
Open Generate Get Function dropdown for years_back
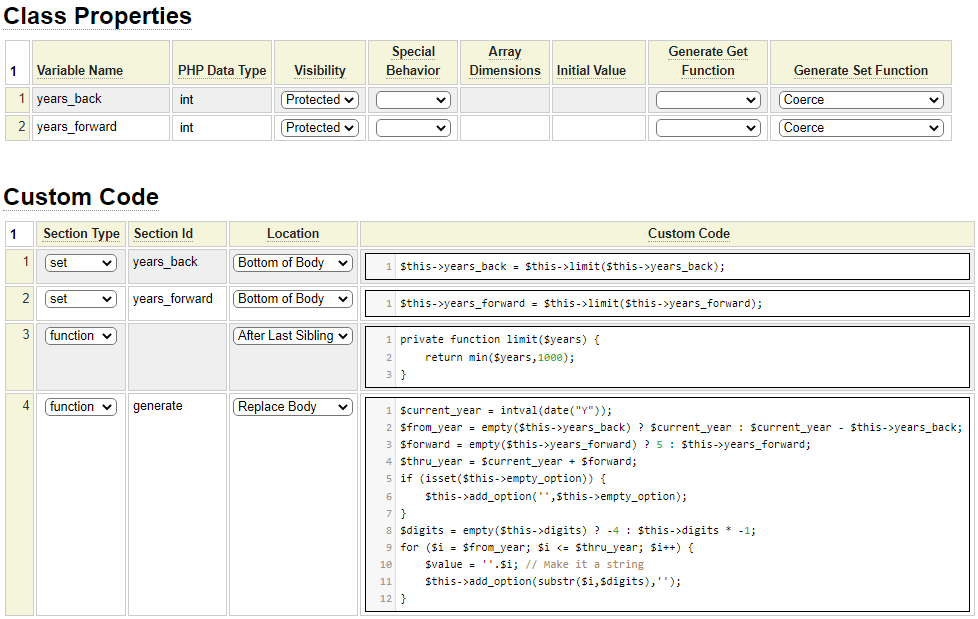(x=708, y=100)
